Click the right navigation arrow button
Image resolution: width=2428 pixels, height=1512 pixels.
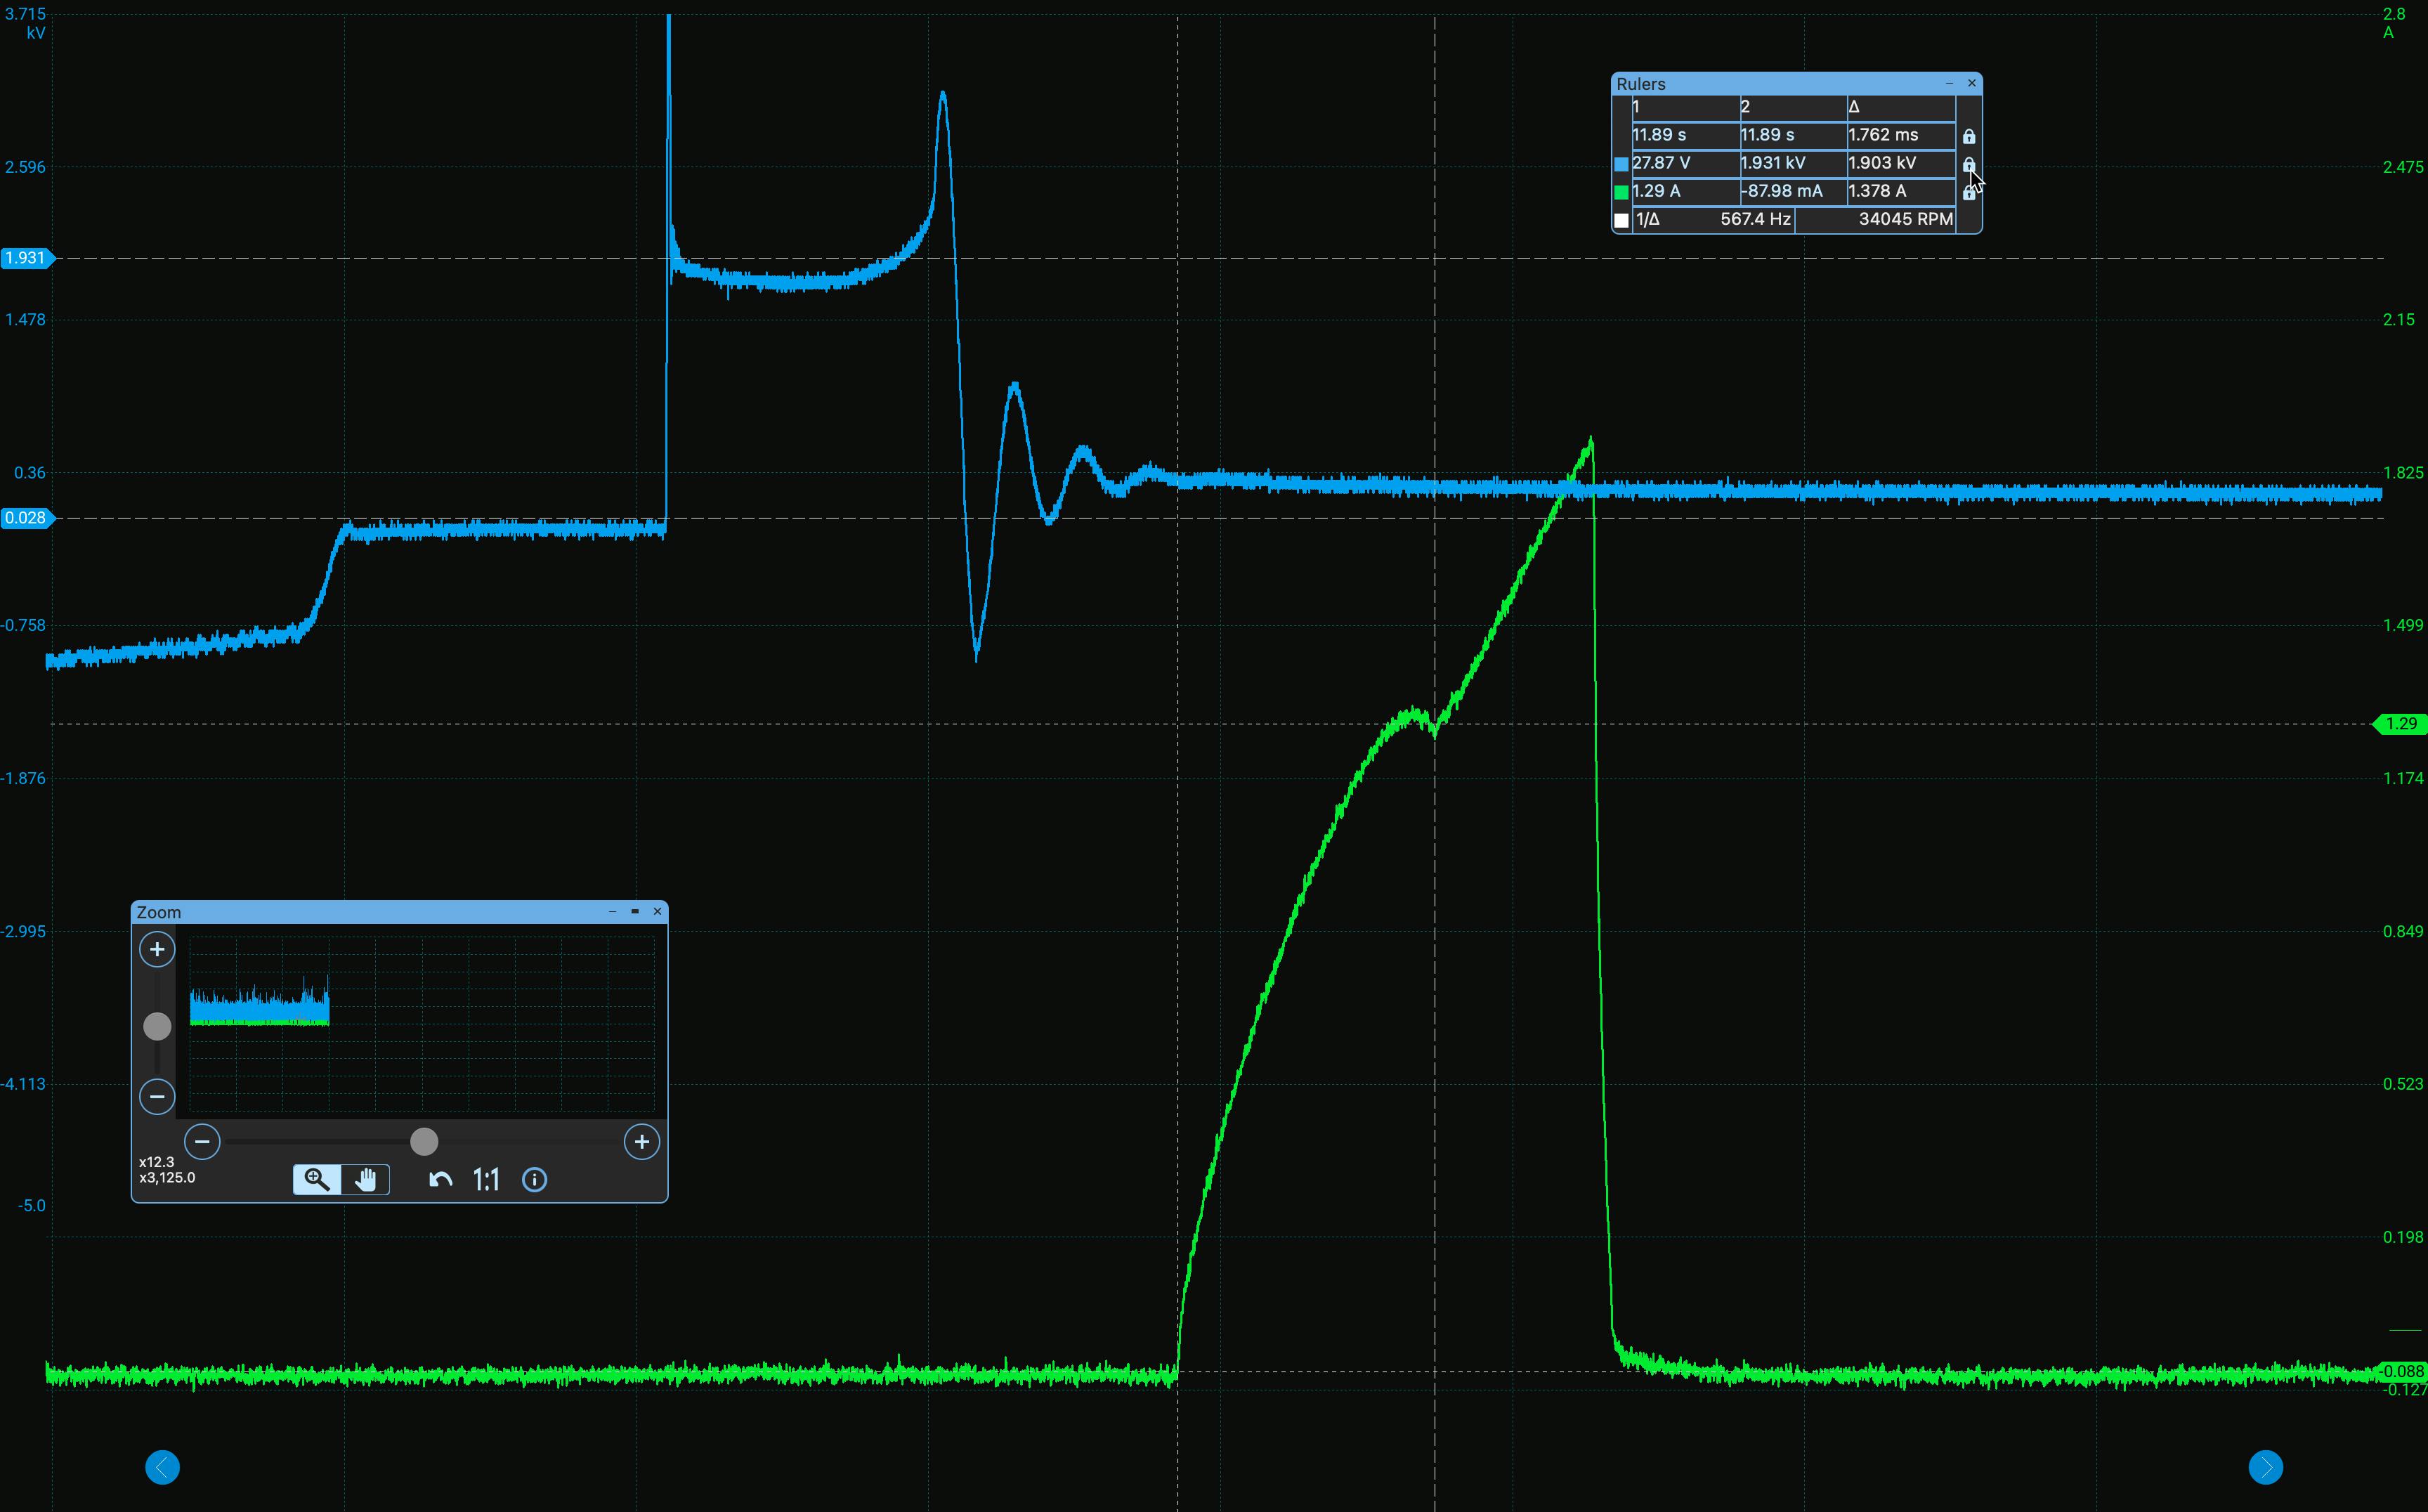pos(2267,1467)
